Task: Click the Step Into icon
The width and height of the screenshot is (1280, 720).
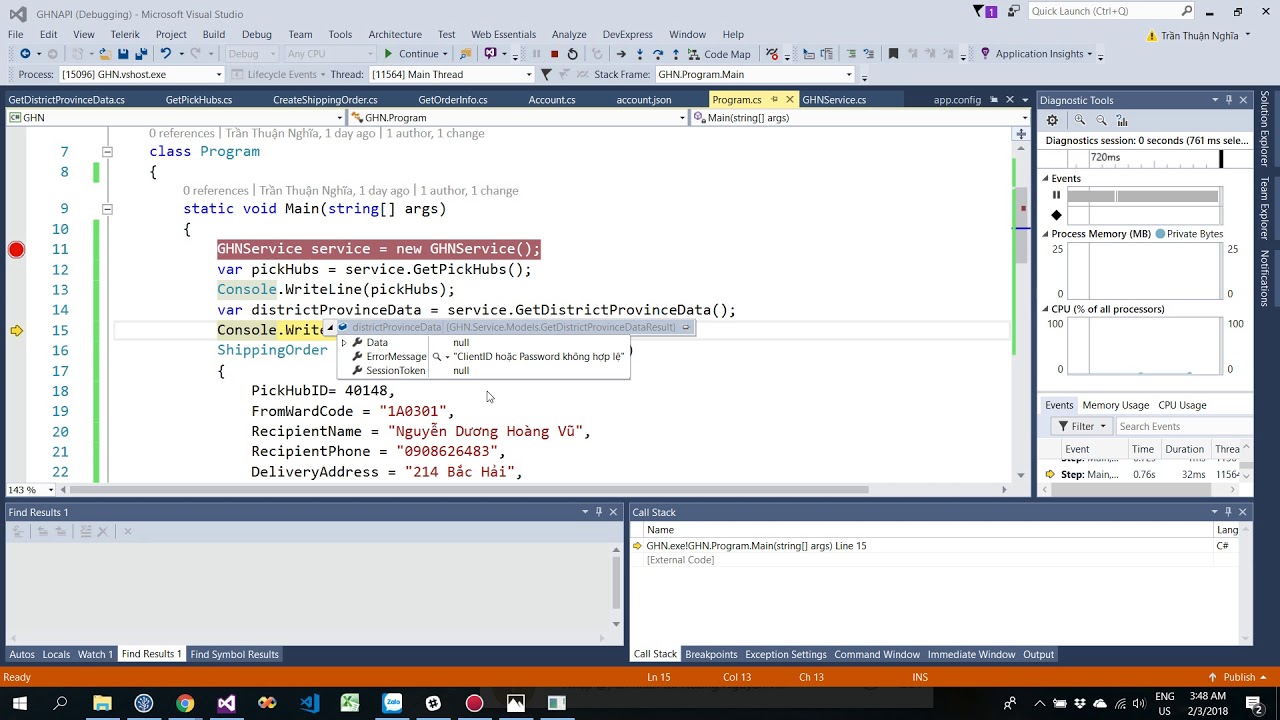Action: tap(640, 54)
